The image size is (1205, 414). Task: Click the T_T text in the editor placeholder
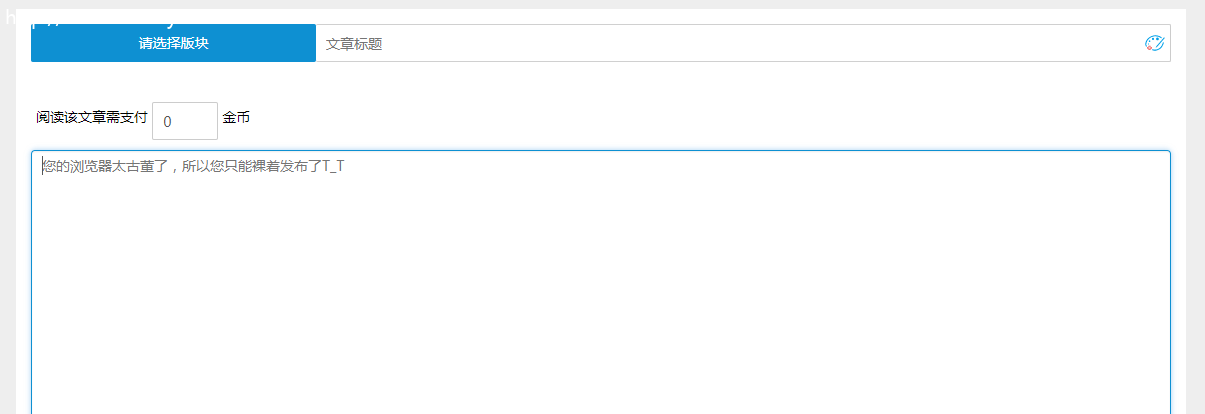pos(334,166)
